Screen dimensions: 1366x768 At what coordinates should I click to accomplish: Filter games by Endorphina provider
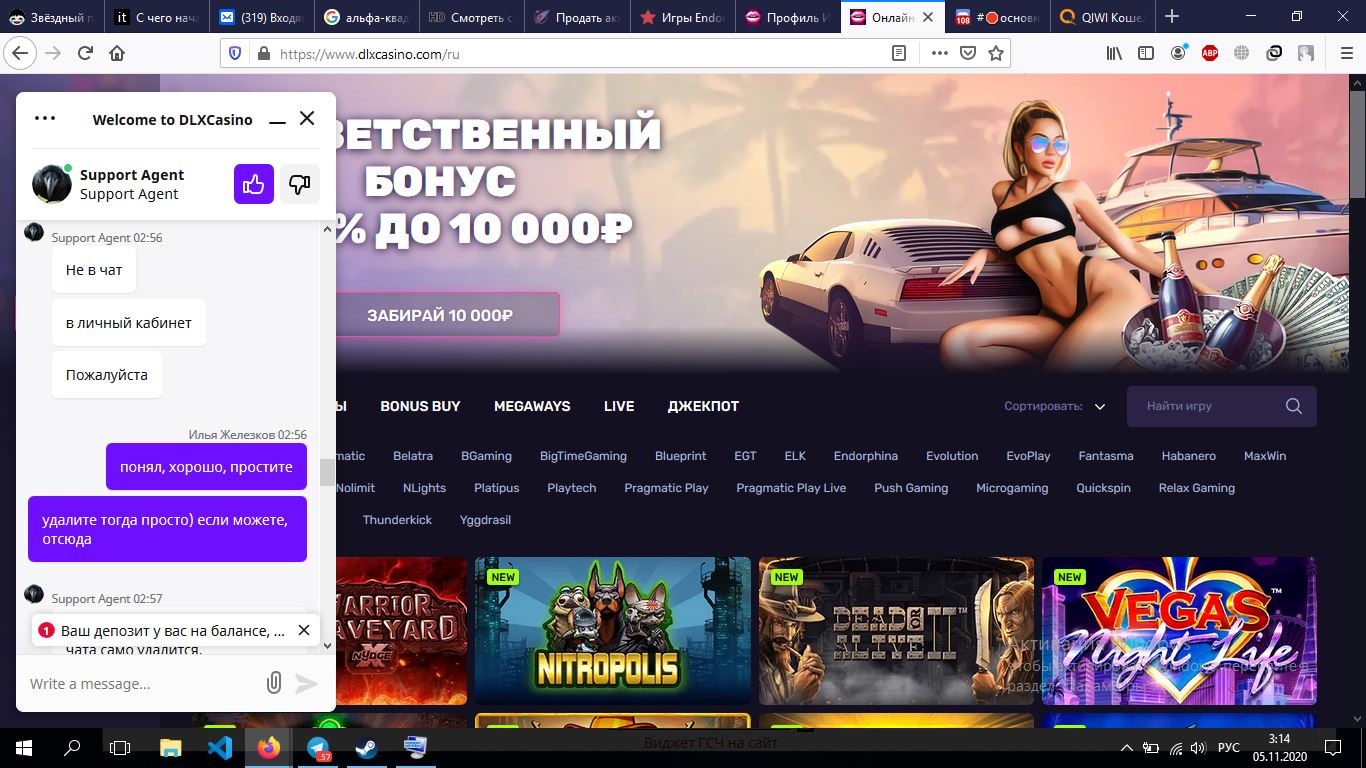[x=866, y=456]
